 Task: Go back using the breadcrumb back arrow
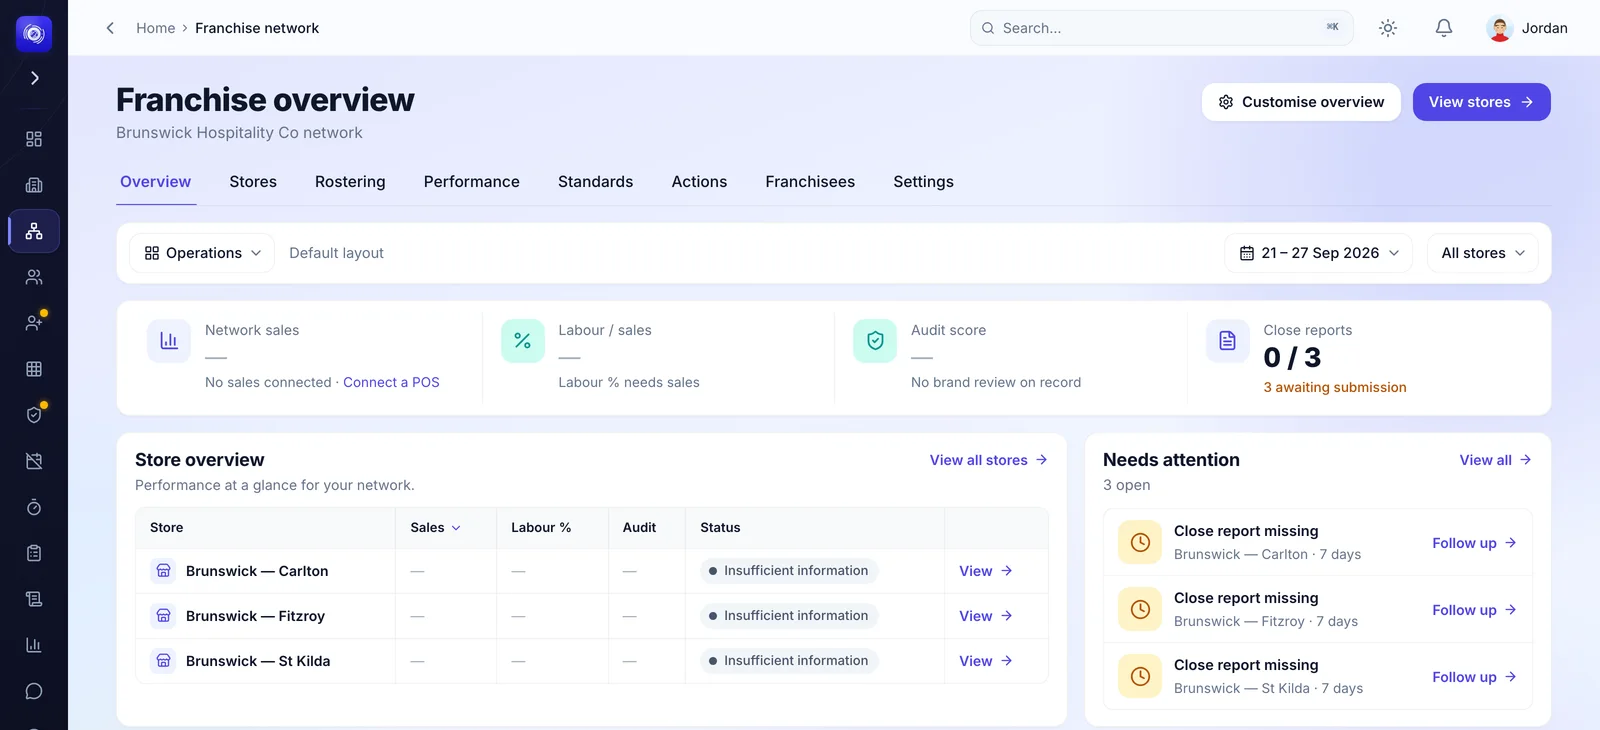[110, 28]
